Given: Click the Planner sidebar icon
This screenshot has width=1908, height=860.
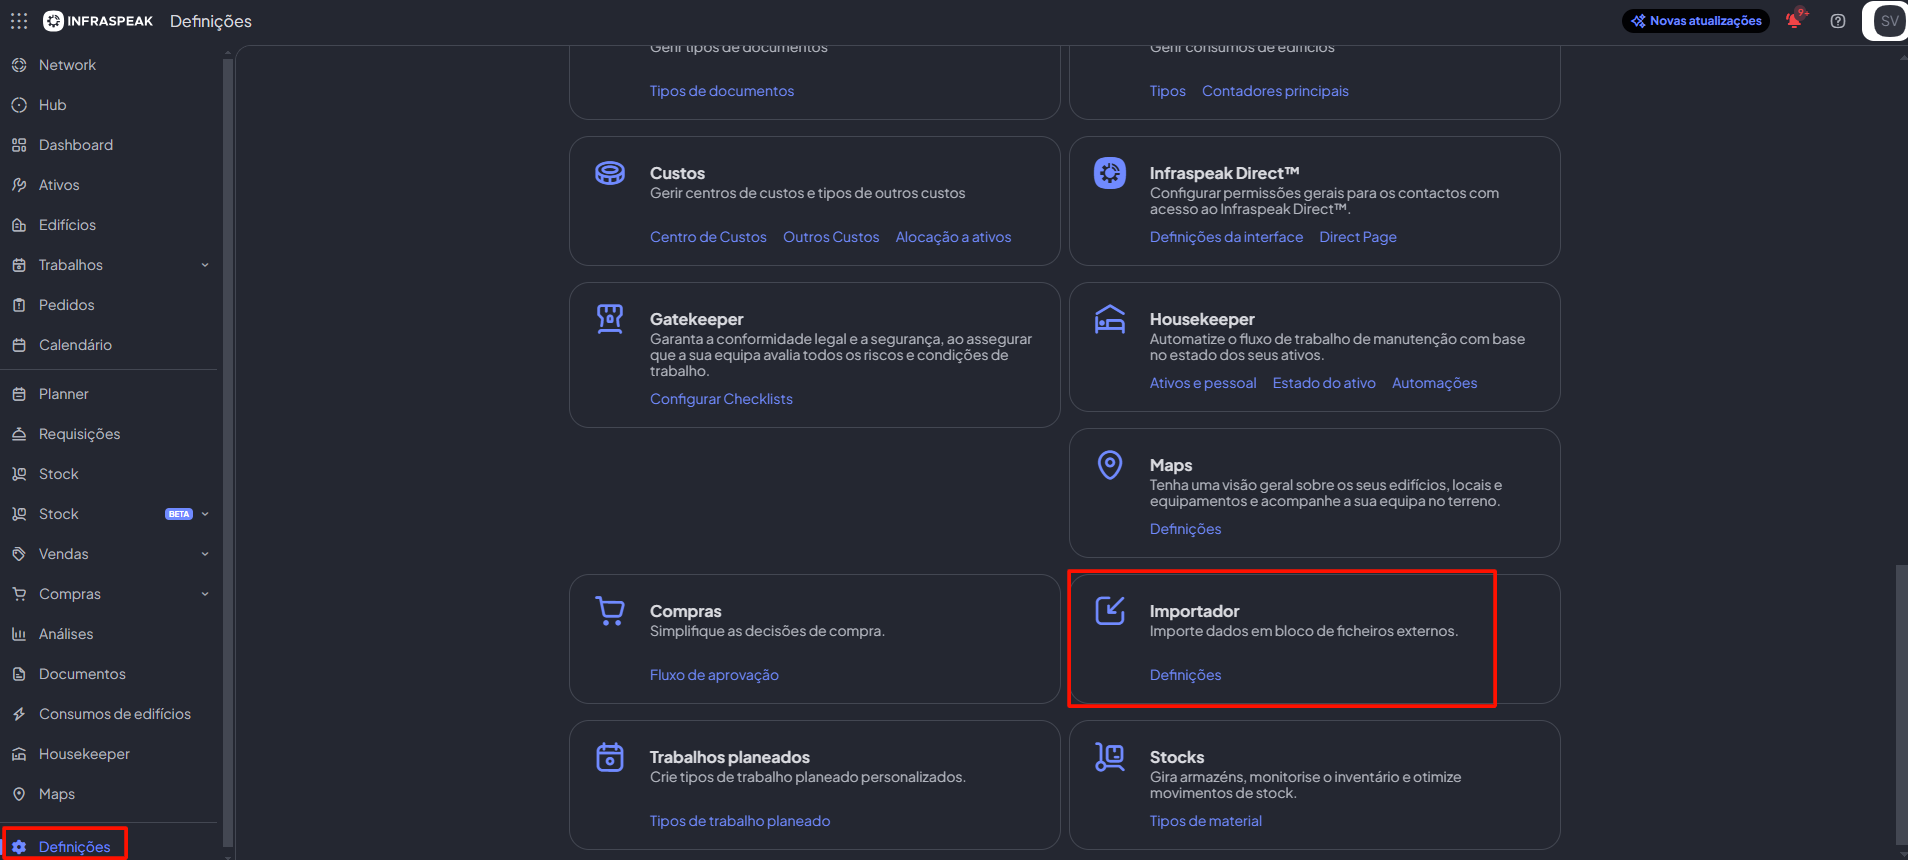Looking at the screenshot, I should pos(19,394).
